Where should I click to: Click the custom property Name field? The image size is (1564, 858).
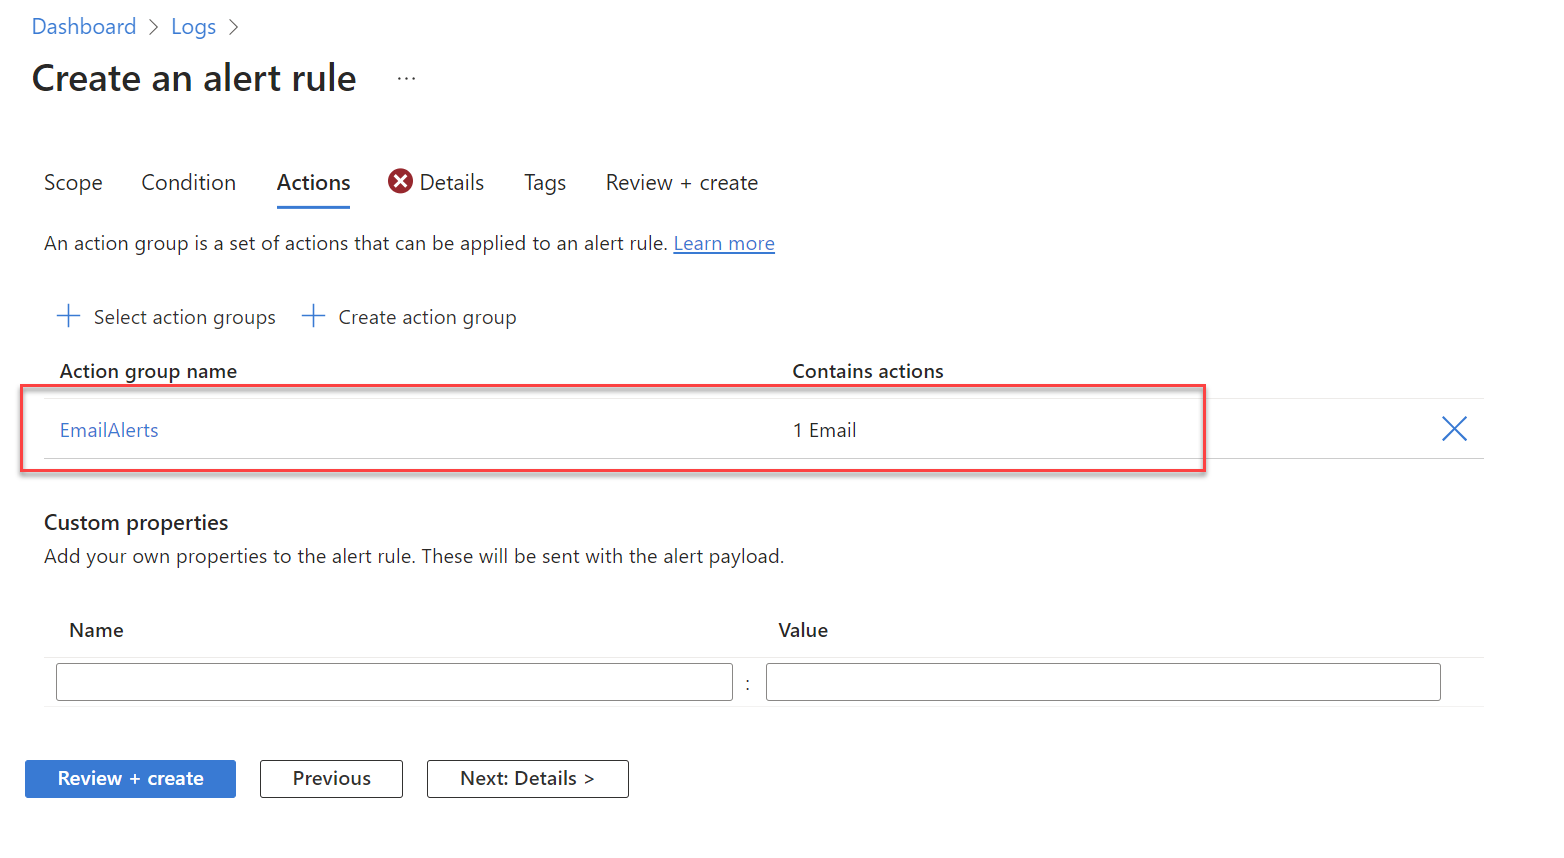point(394,682)
